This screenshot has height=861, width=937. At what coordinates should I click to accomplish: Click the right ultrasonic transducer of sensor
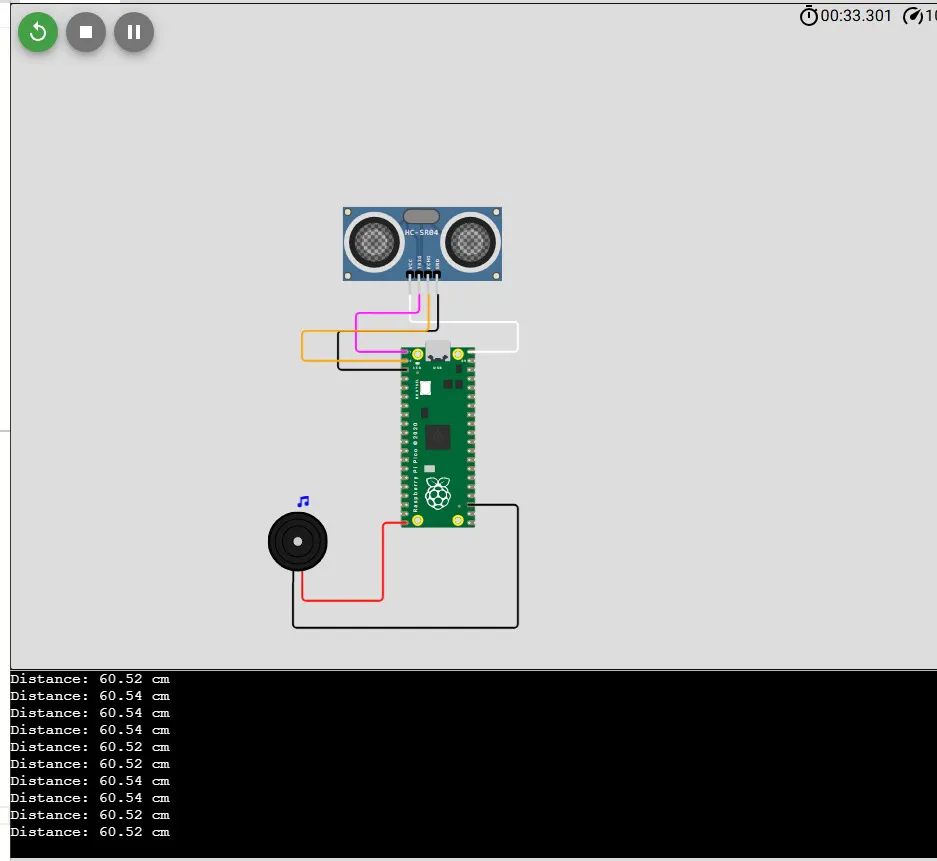[470, 242]
